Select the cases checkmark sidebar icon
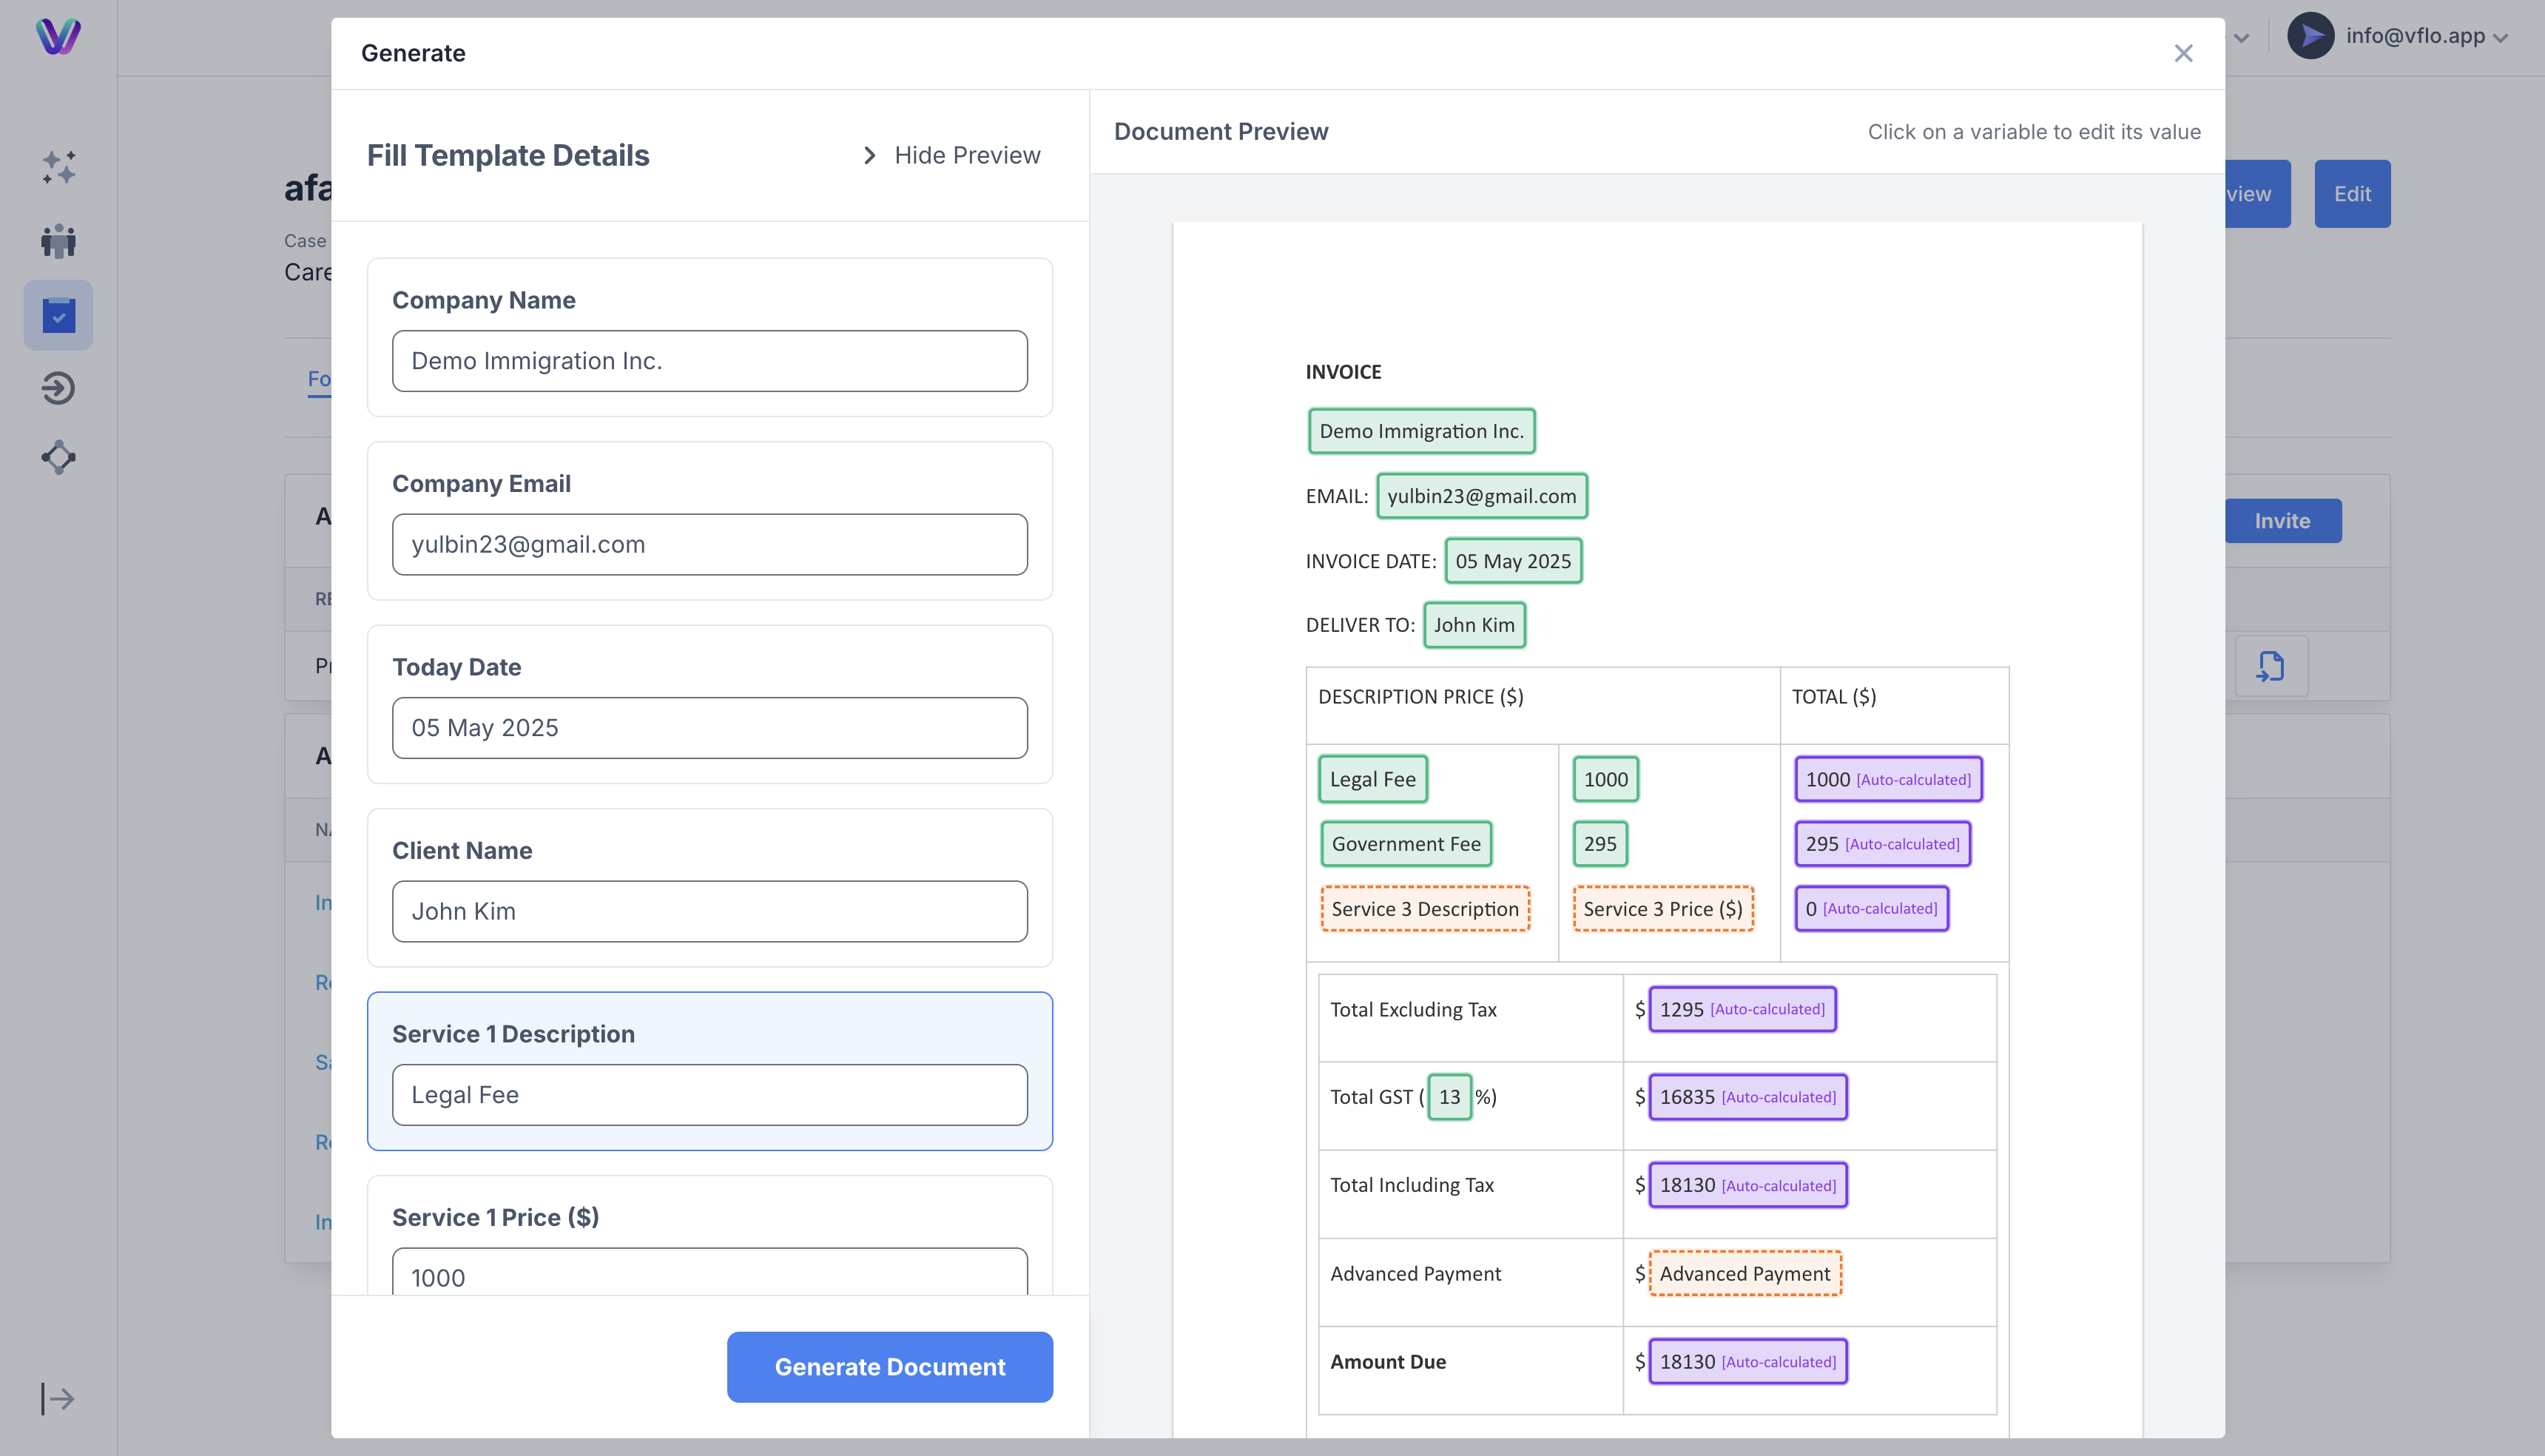Image resolution: width=2545 pixels, height=1456 pixels. point(58,315)
